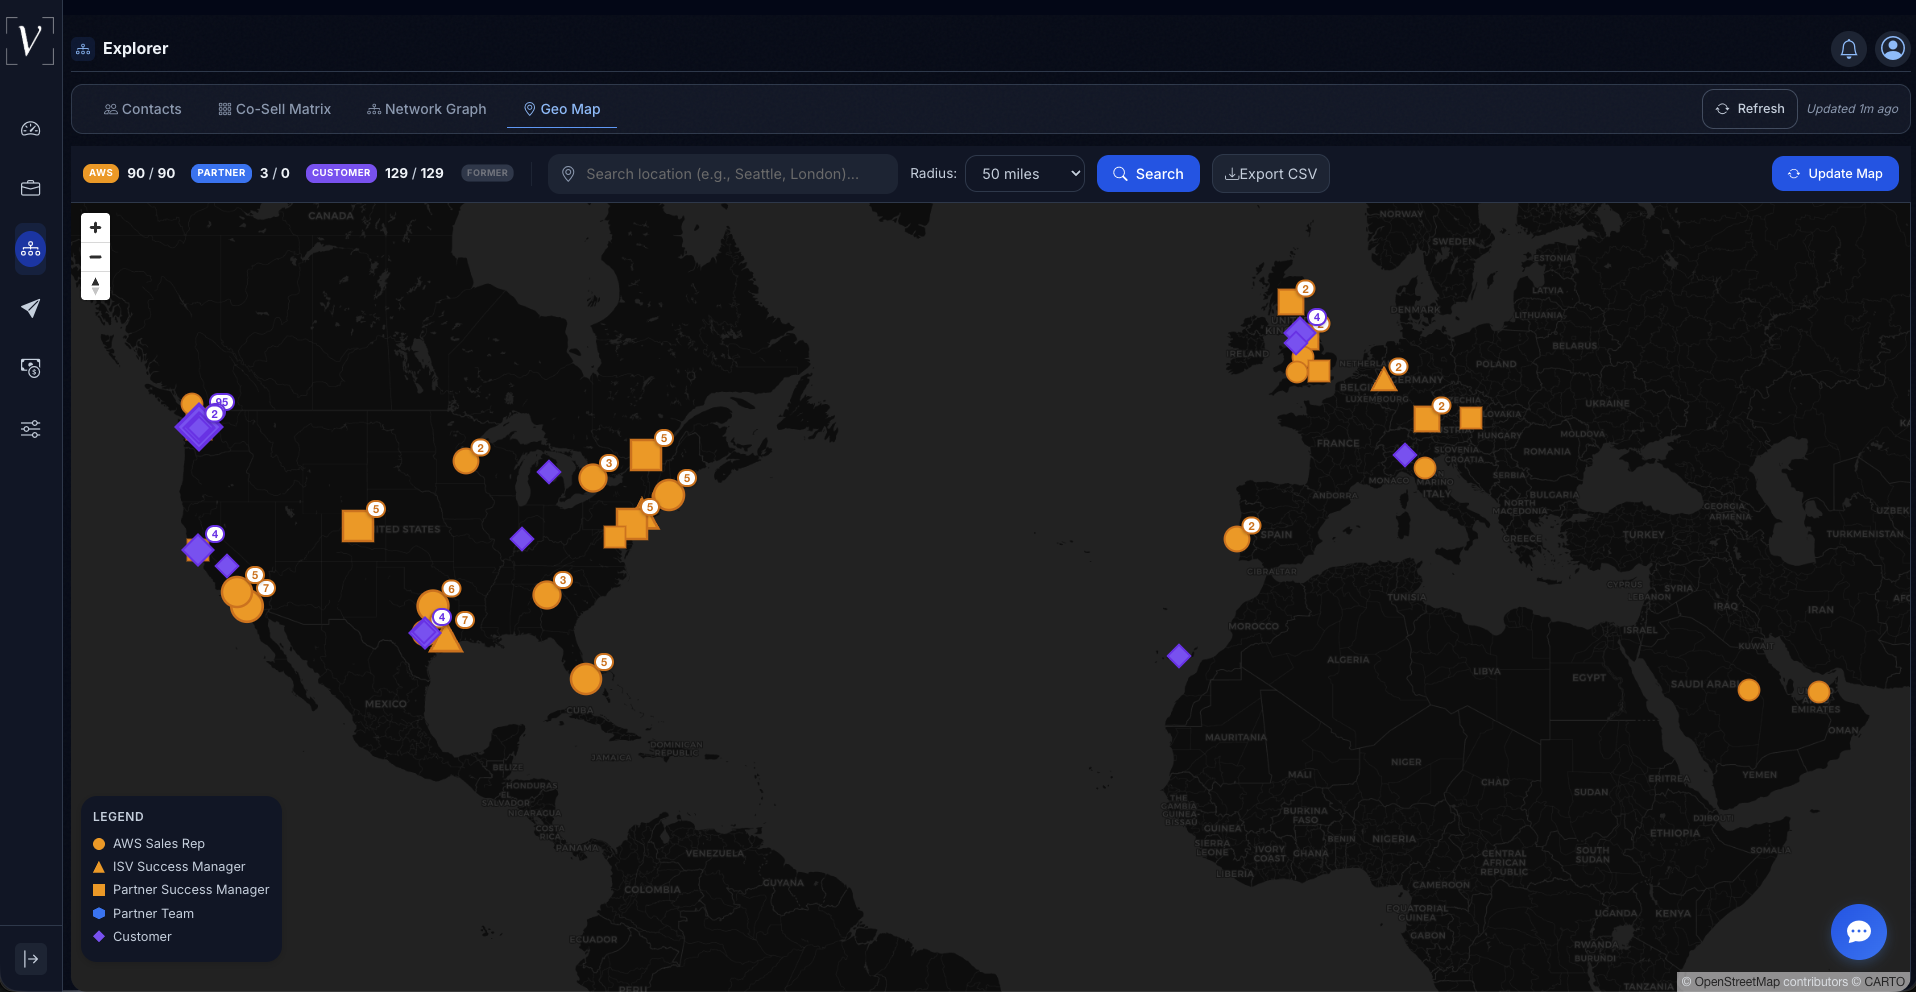Toggle the FORMER filter chip
The image size is (1916, 992).
point(487,173)
